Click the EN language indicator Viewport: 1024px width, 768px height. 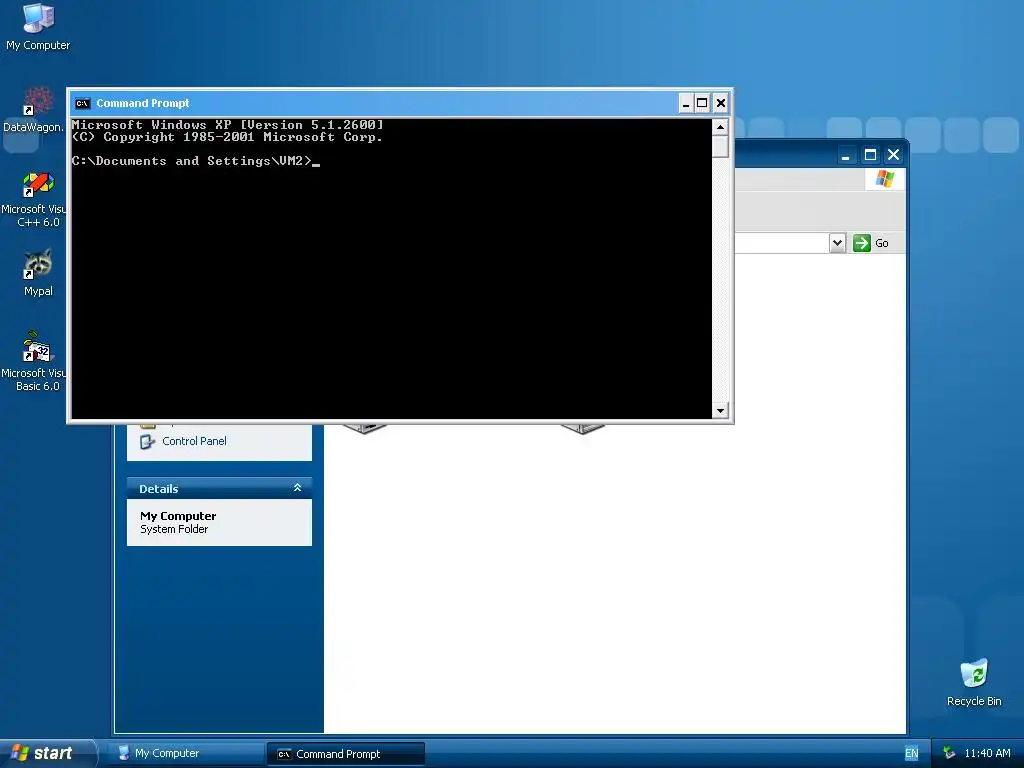(912, 753)
